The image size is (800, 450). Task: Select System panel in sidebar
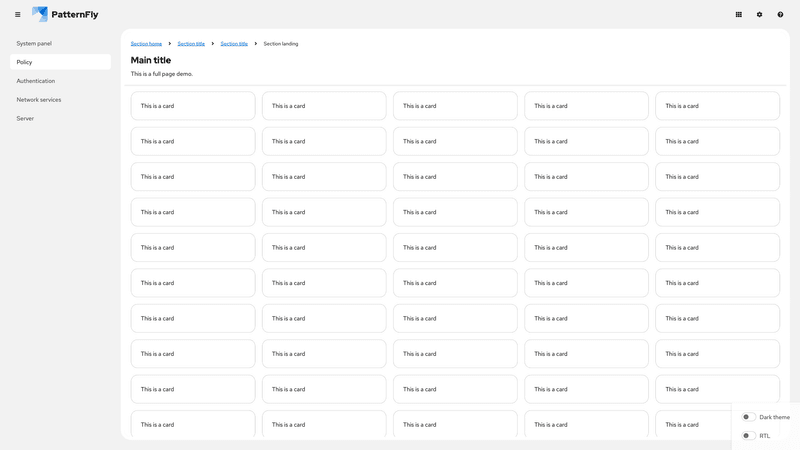coord(60,43)
